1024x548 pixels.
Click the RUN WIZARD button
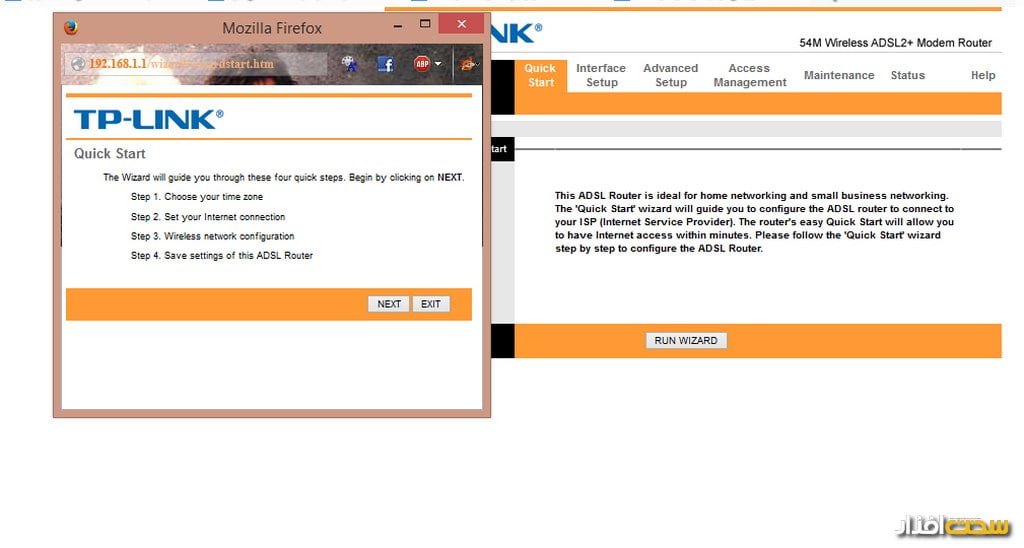685,341
